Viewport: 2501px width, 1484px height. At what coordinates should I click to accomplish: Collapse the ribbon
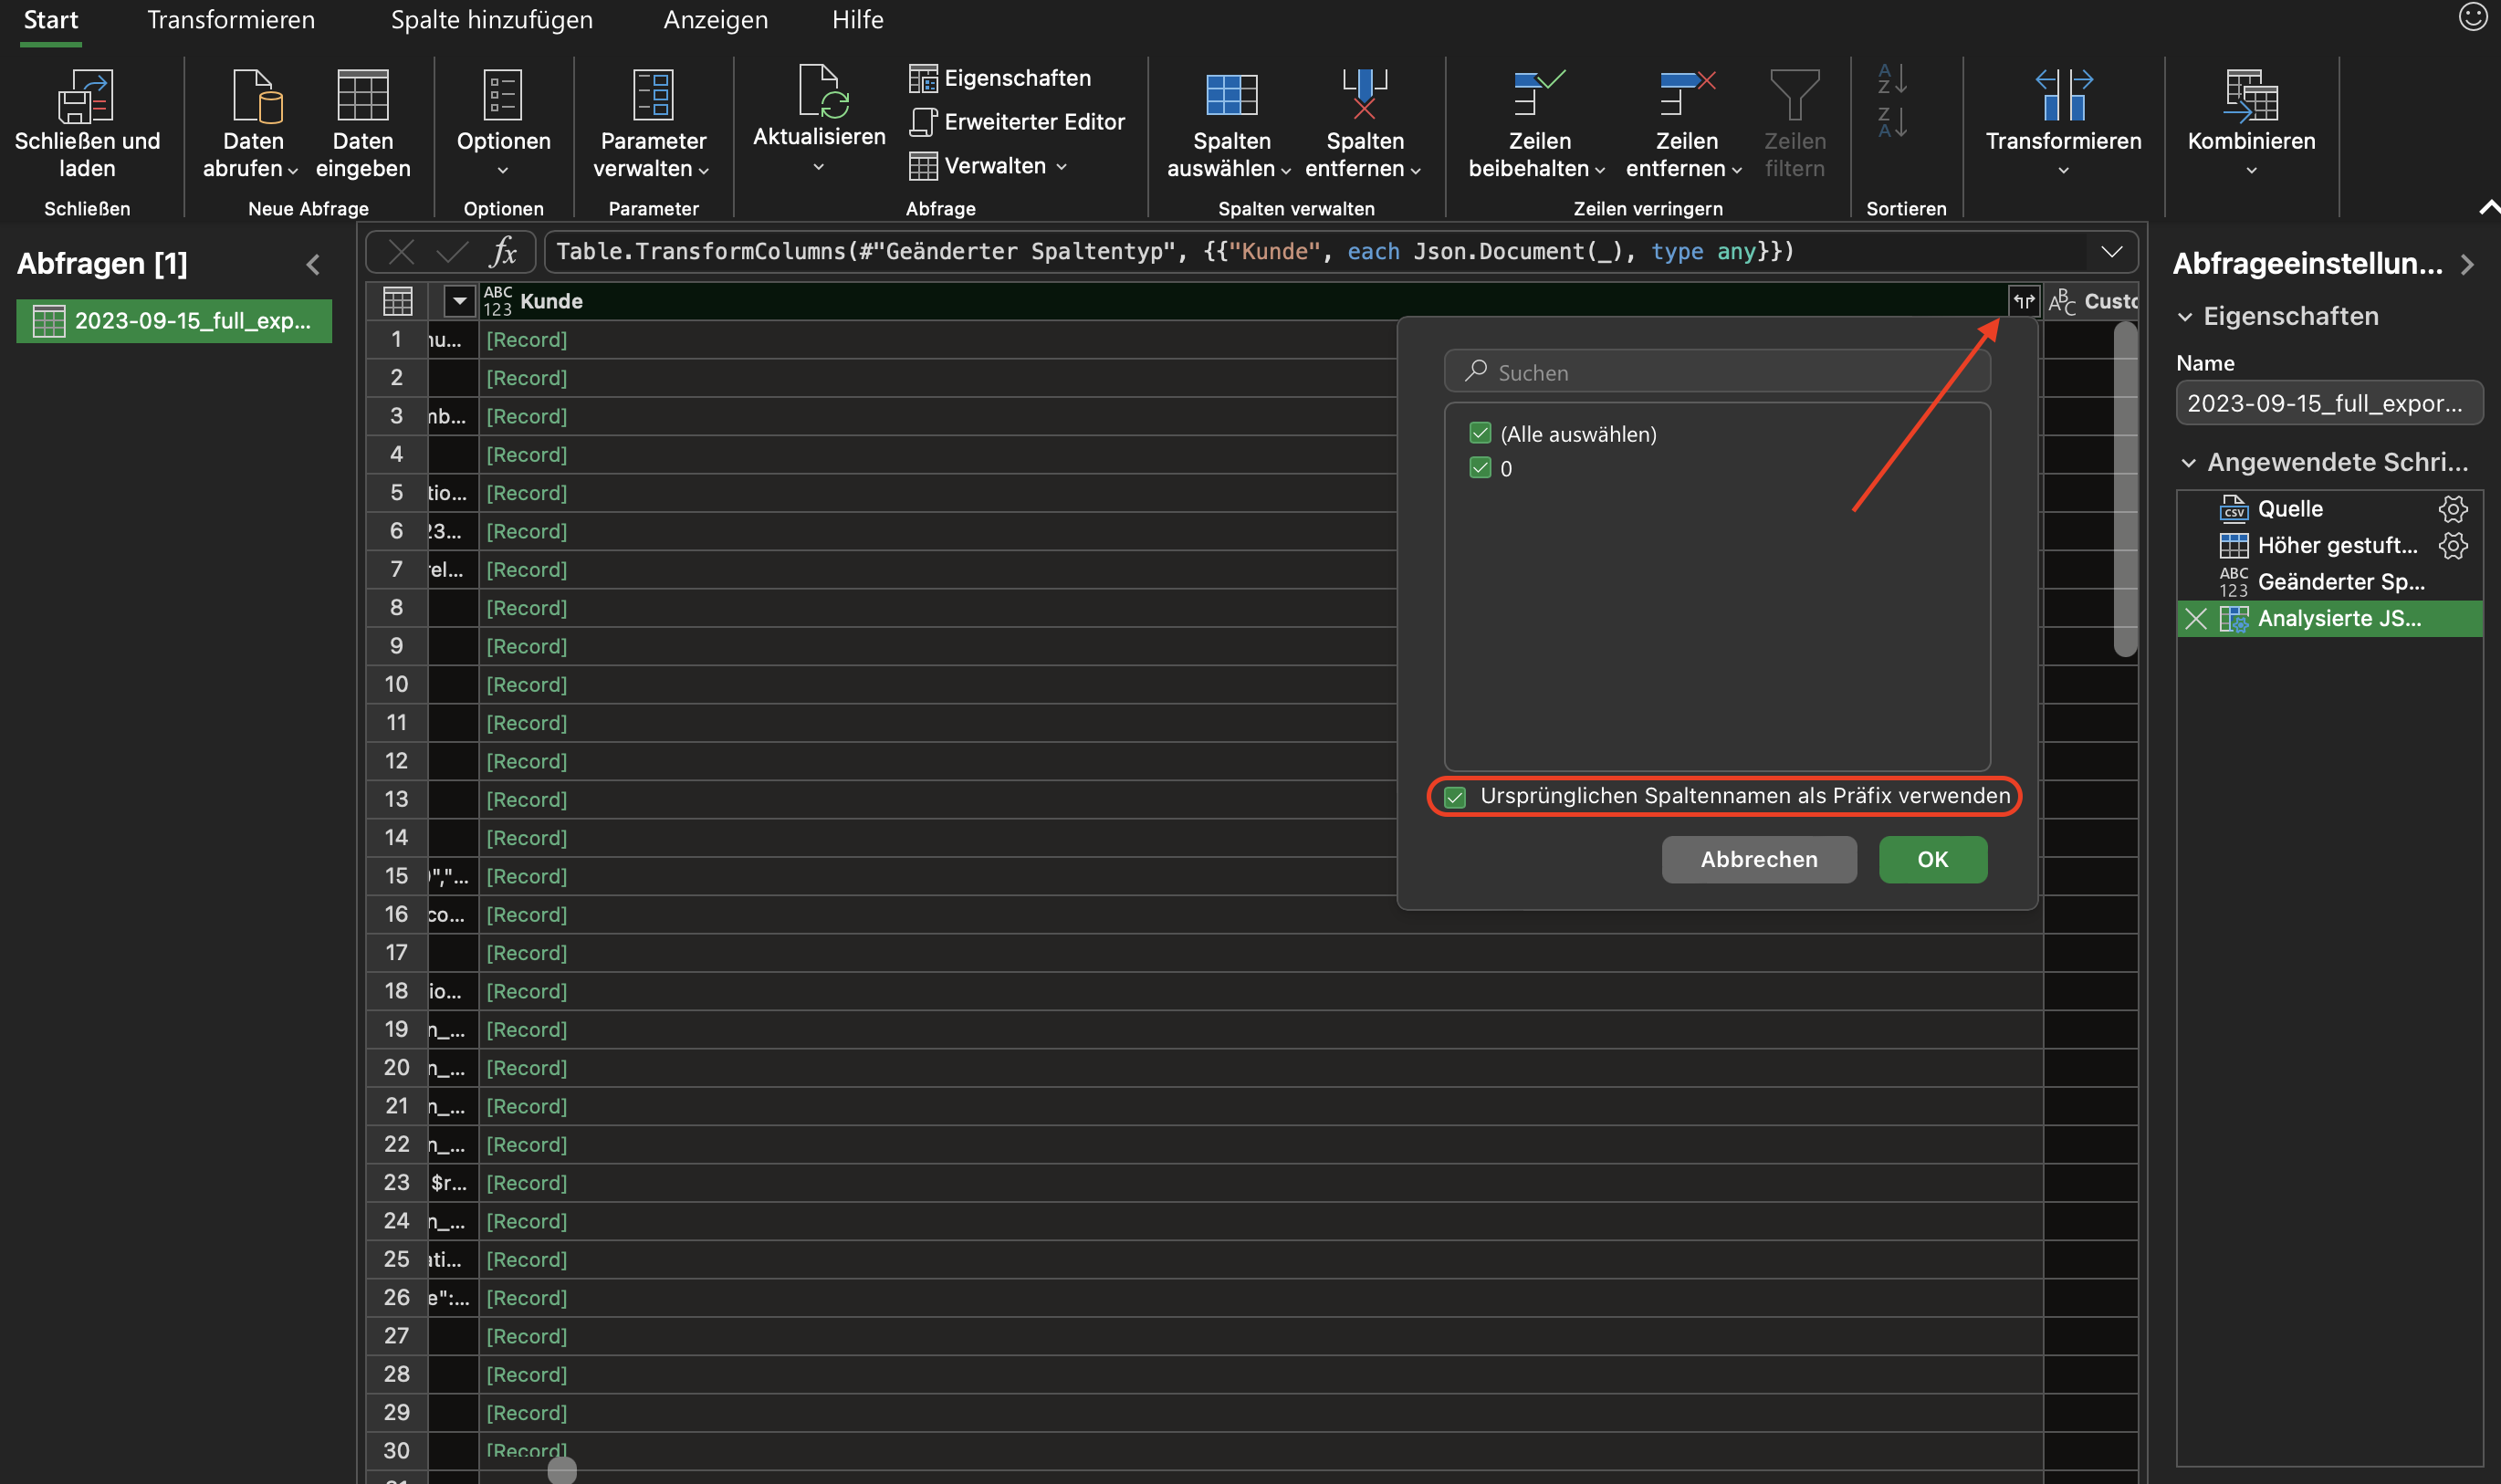pyautogui.click(x=2489, y=207)
